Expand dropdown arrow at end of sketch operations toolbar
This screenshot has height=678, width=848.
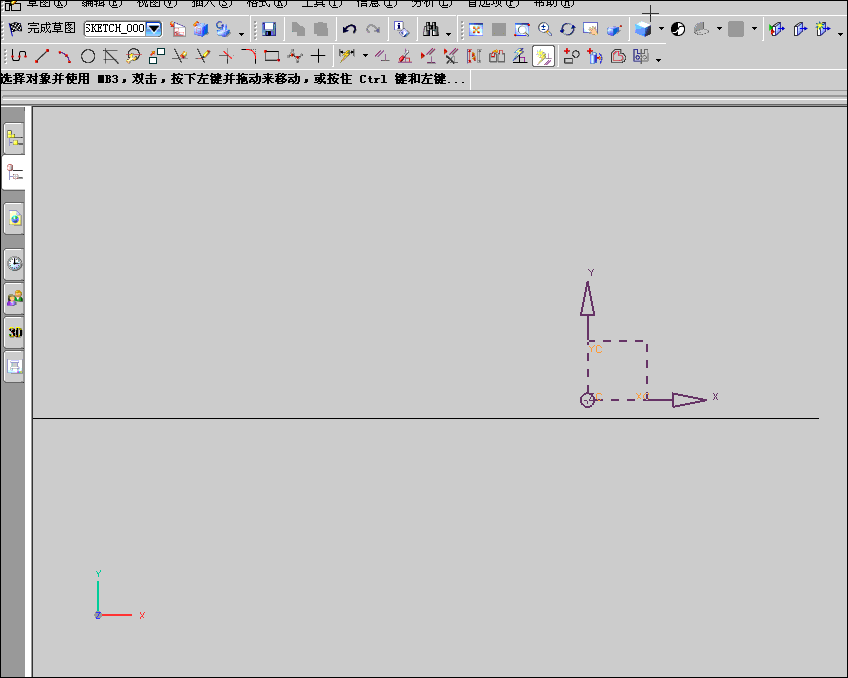pos(658,59)
